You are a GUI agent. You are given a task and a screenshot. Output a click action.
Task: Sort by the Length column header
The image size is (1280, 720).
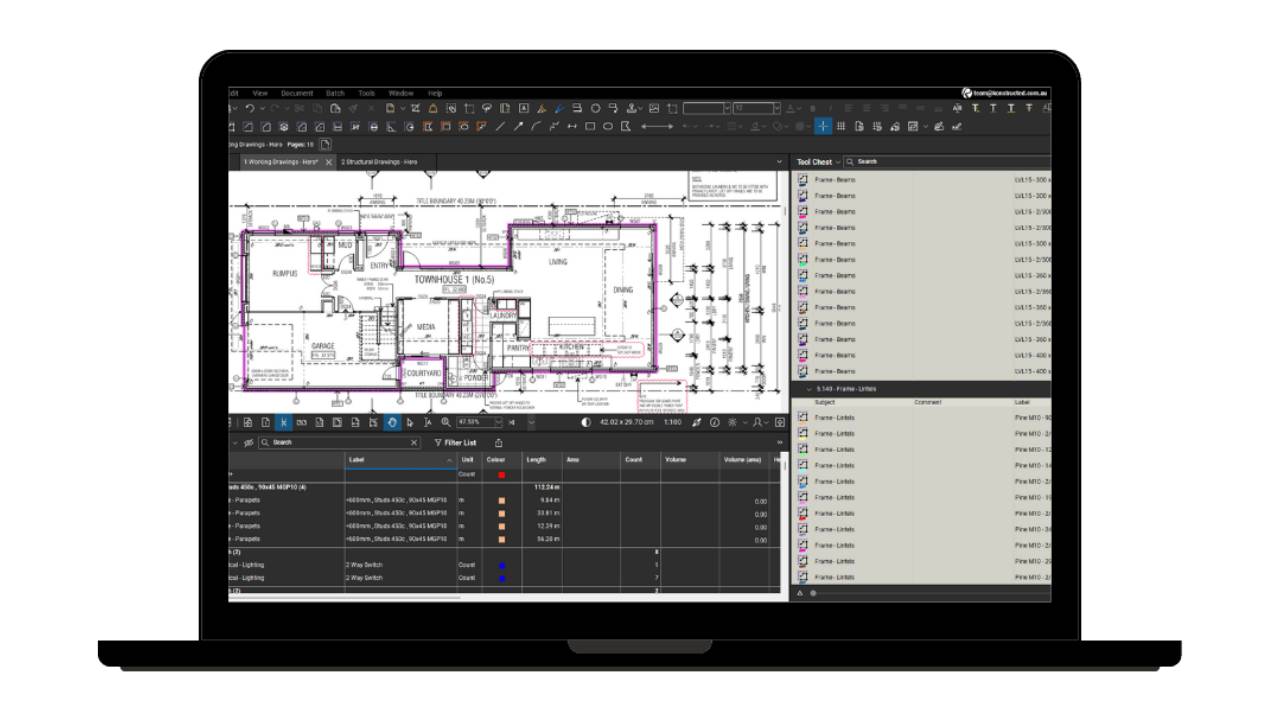point(543,460)
